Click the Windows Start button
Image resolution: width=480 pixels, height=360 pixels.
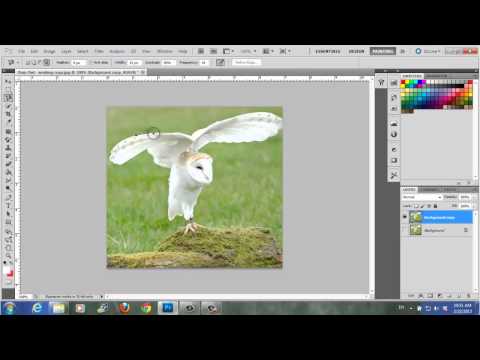[10, 308]
